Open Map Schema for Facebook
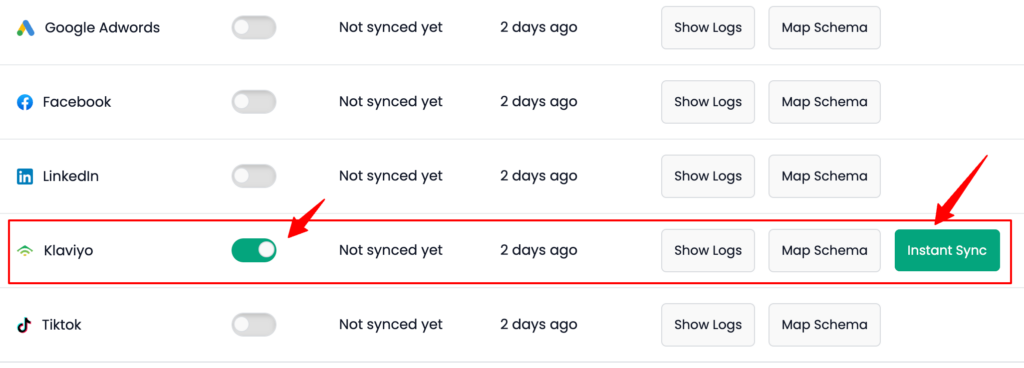The width and height of the screenshot is (1024, 368). pyautogui.click(x=825, y=102)
